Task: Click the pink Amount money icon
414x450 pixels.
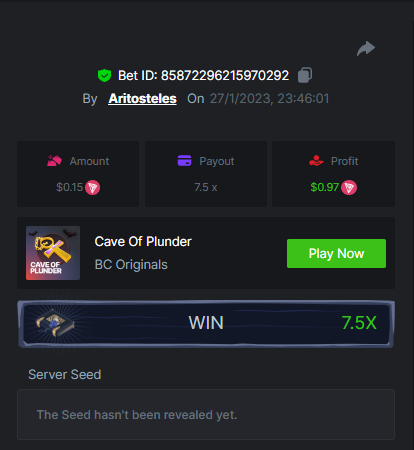Action: point(54,161)
